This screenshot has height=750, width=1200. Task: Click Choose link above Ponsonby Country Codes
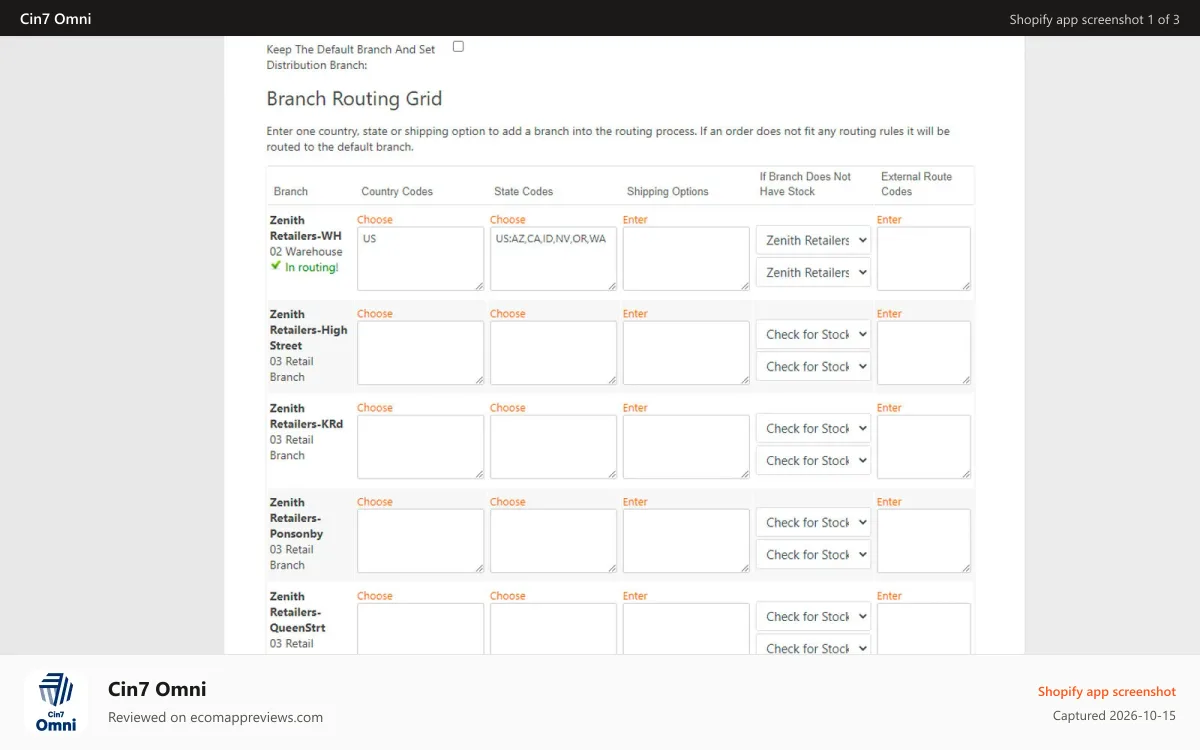(x=375, y=502)
